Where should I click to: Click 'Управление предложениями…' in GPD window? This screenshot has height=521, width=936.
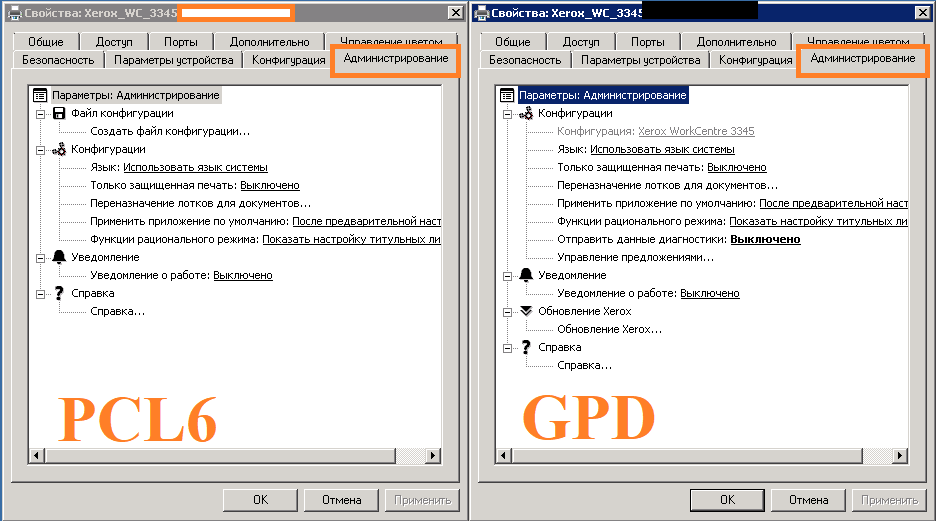[x=635, y=257]
